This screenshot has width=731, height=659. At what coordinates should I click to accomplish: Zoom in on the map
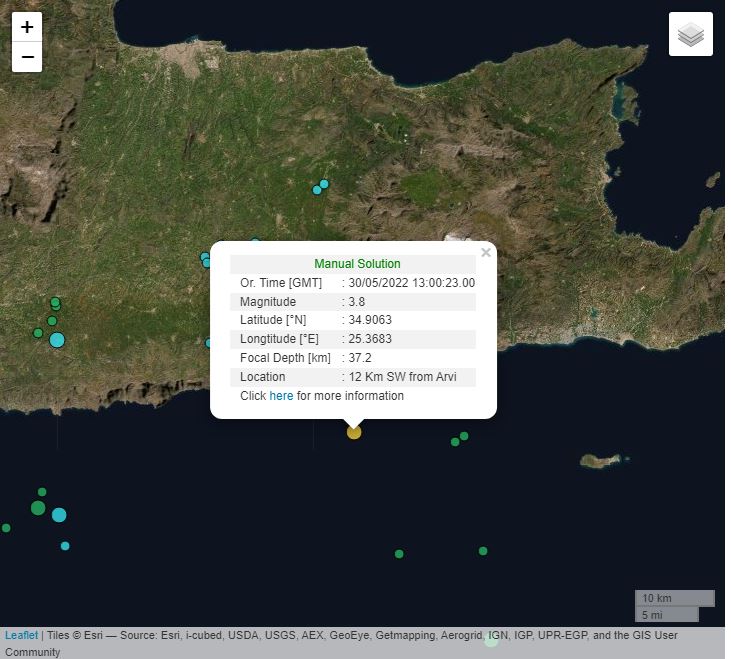click(27, 27)
